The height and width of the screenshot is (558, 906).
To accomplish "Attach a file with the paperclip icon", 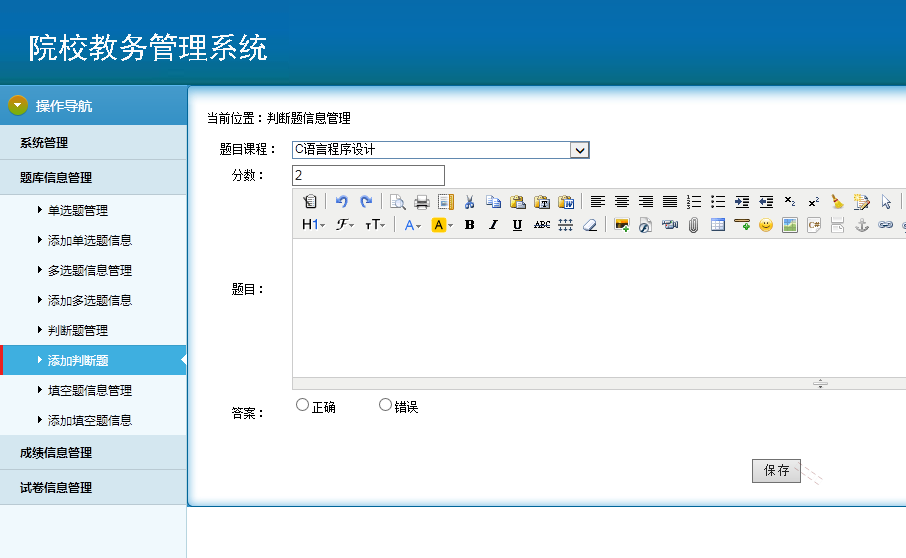I will point(693,225).
